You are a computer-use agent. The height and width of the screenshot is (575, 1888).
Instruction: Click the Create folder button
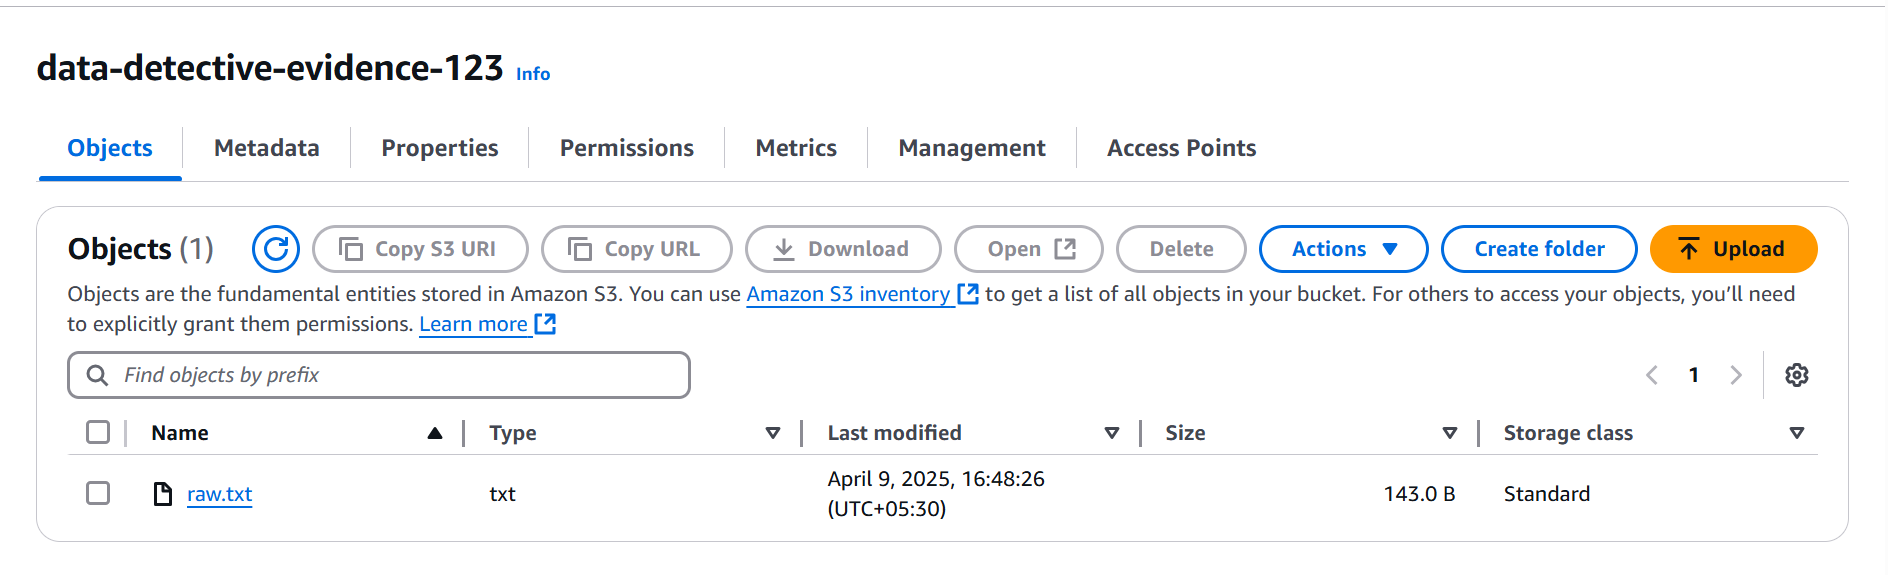pos(1539,249)
